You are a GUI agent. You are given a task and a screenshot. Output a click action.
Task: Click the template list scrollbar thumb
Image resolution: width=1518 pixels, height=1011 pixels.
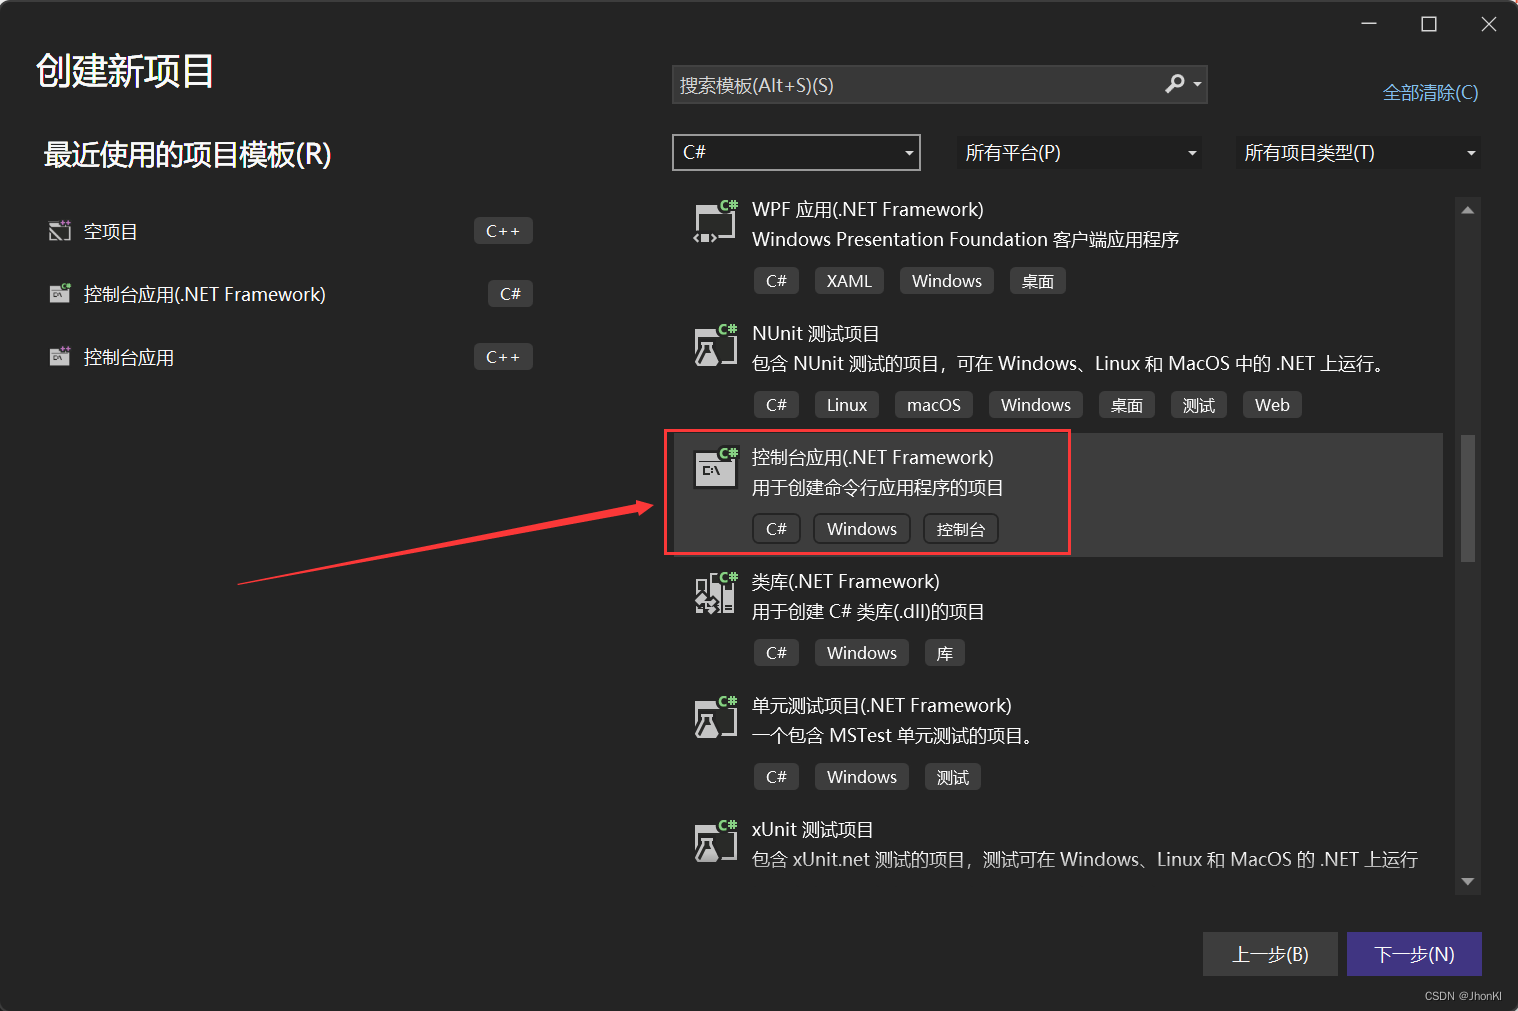coord(1468,498)
